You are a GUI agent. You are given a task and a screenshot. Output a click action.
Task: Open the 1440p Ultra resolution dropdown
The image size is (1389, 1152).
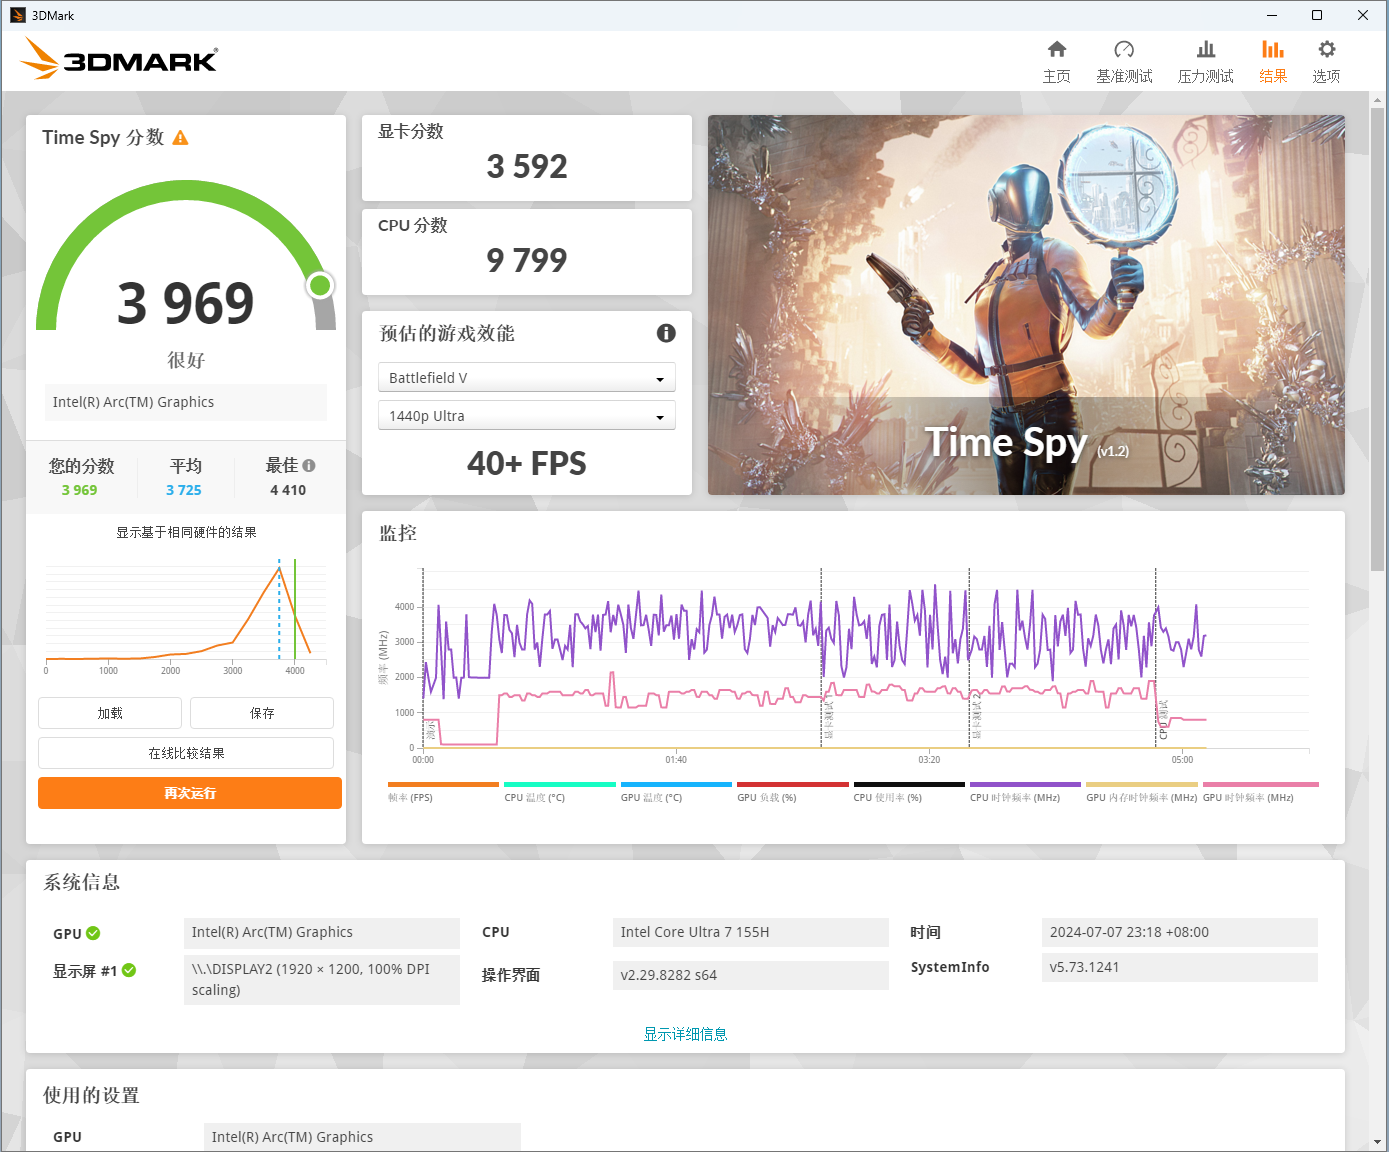[527, 415]
